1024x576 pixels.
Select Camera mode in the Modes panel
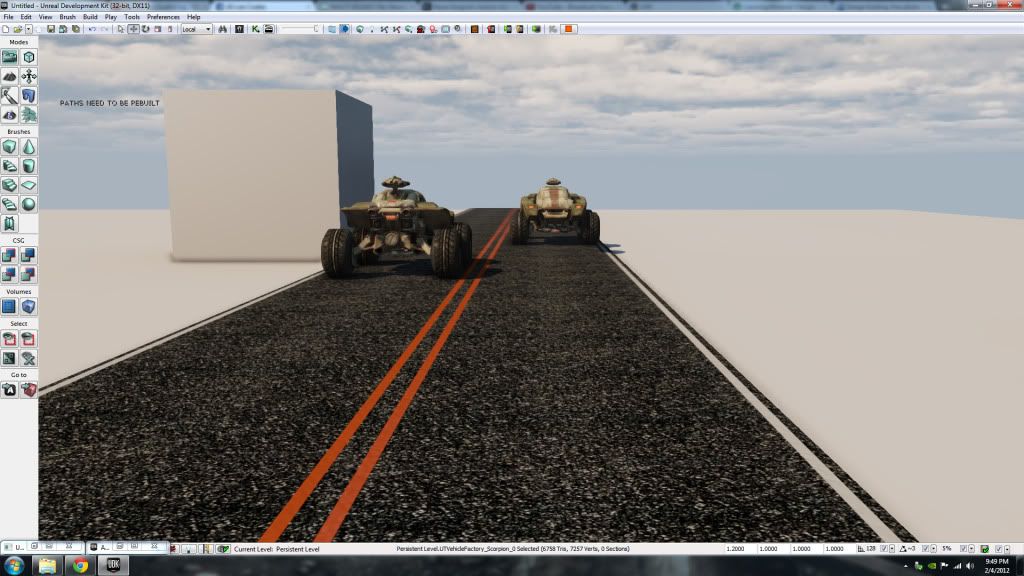(x=9, y=57)
